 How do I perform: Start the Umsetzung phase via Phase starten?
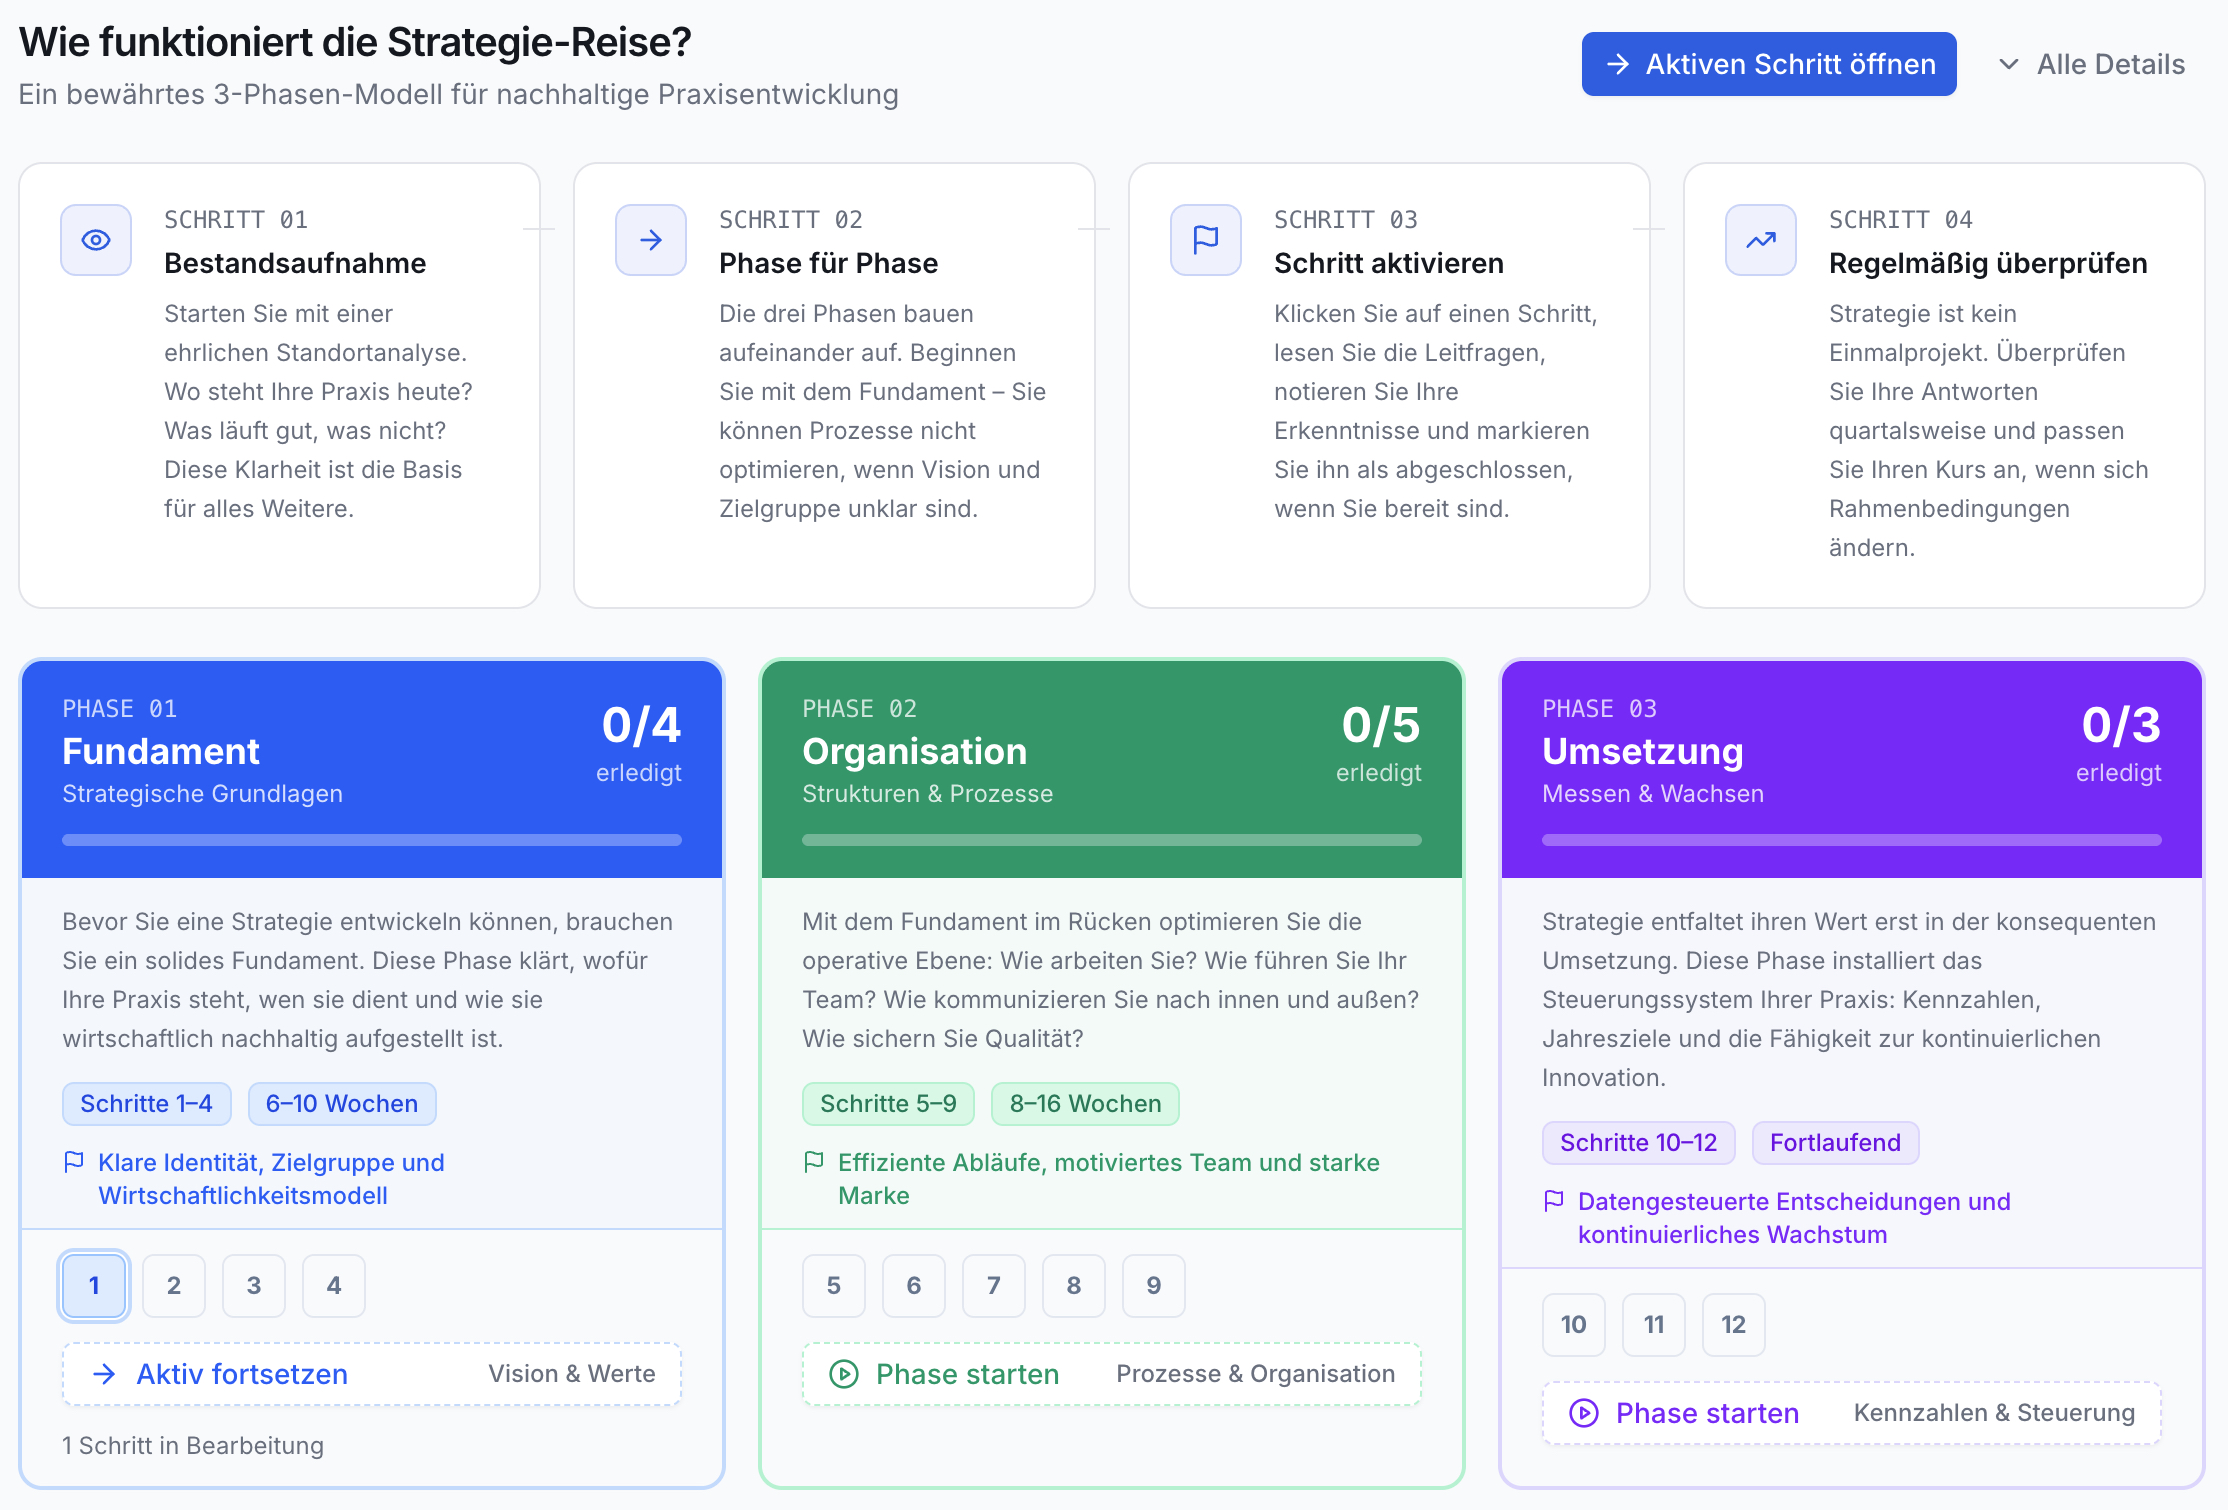pyautogui.click(x=1852, y=1413)
